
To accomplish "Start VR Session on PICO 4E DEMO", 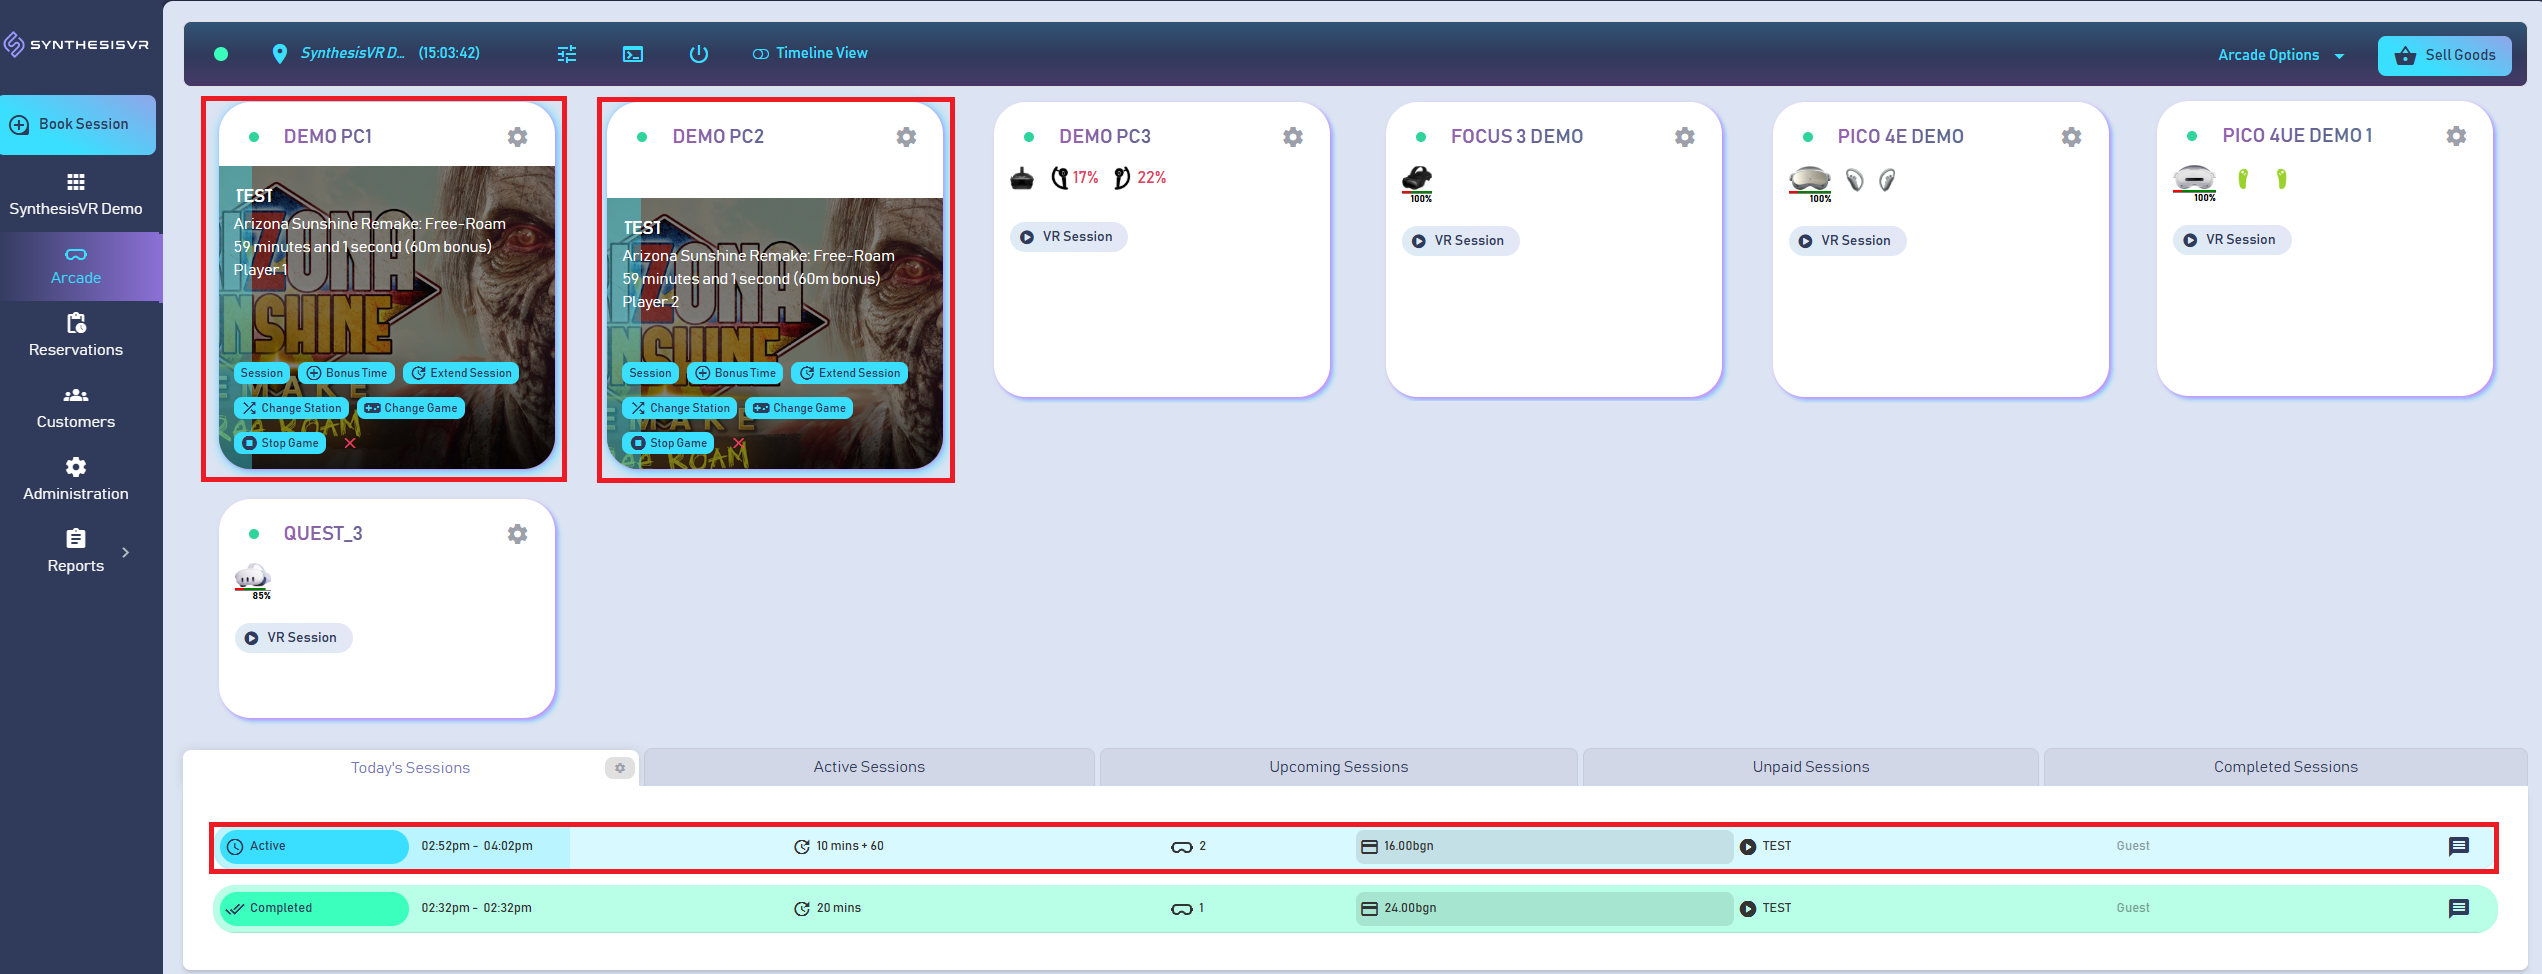I will 1847,241.
